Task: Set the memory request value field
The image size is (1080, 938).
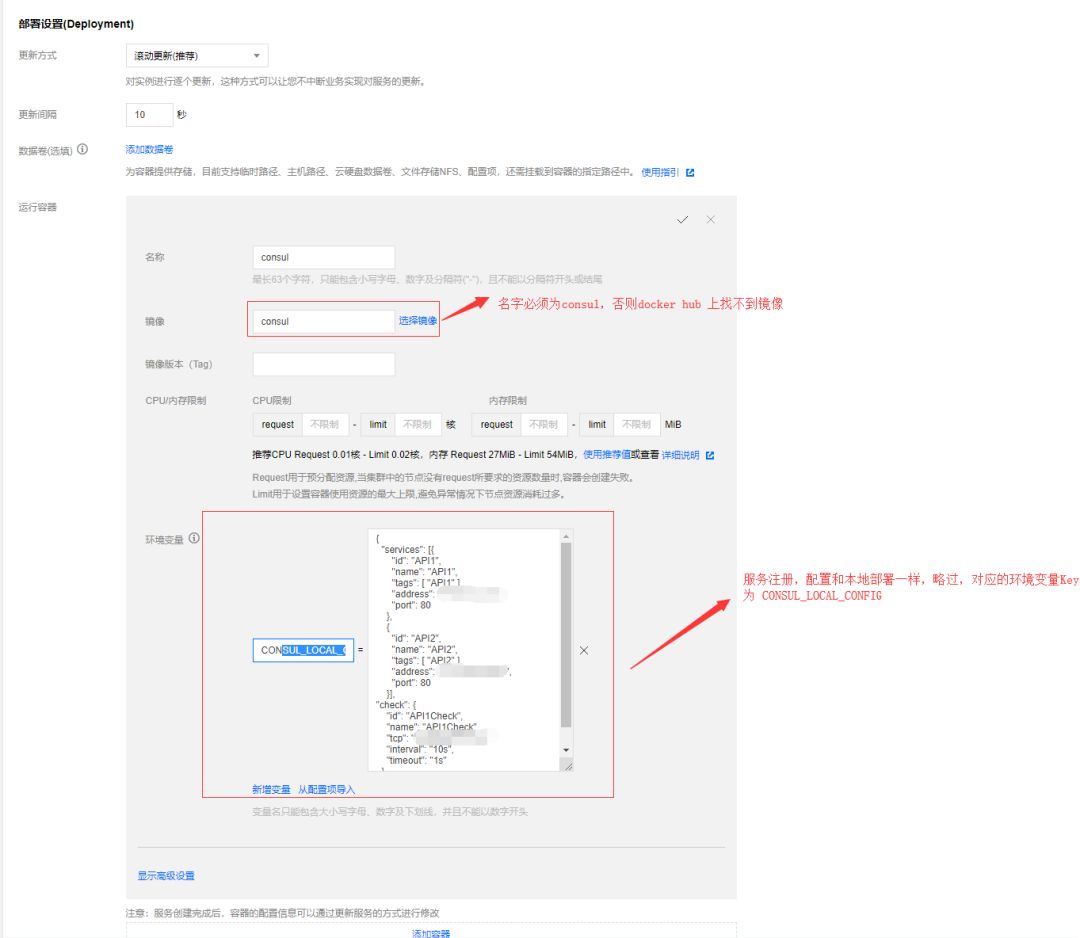Action: click(544, 424)
